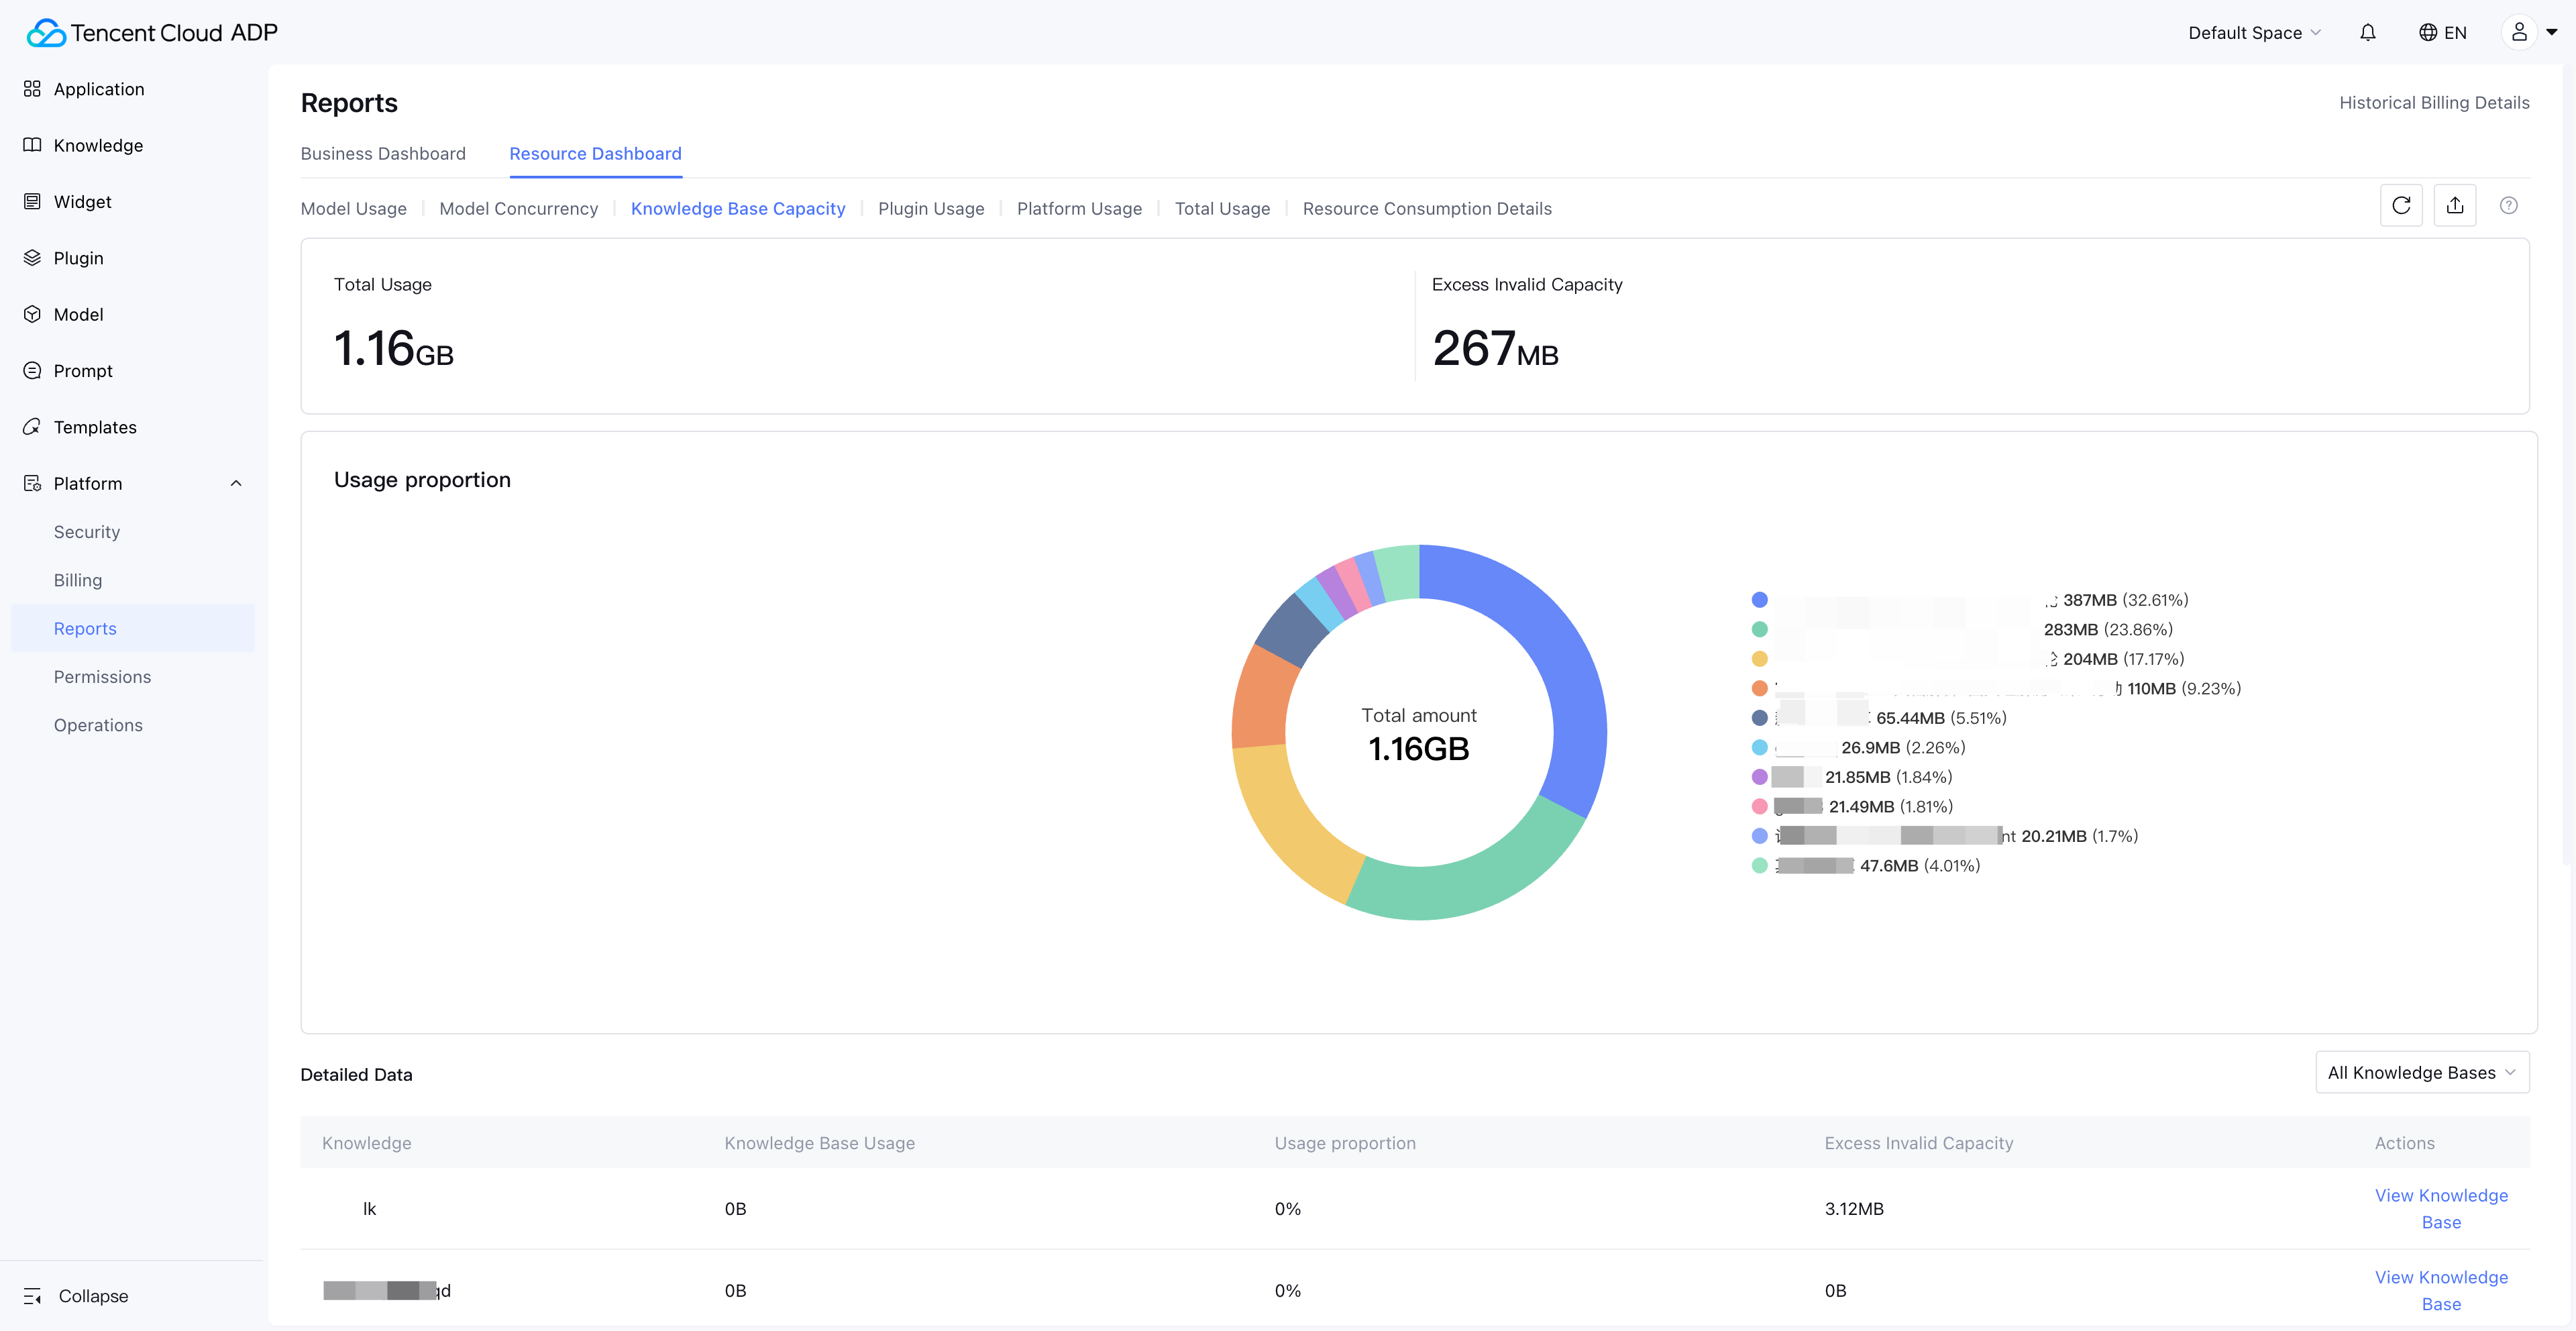The width and height of the screenshot is (2576, 1331).
Task: Switch to the Business Dashboard tab
Action: click(383, 153)
